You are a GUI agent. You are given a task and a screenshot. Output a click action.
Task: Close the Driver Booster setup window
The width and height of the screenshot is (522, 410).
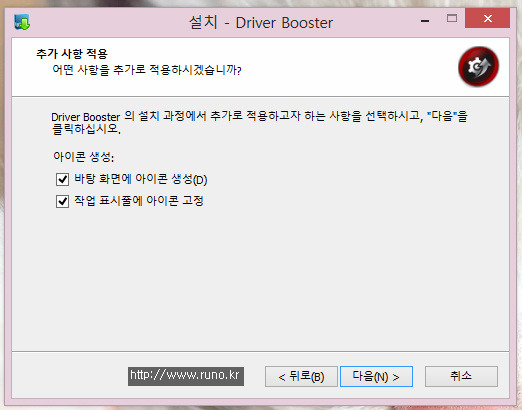coord(487,19)
